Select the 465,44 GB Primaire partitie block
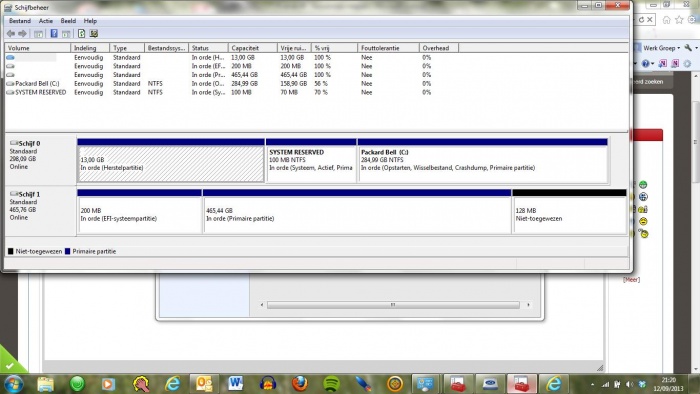 (x=357, y=212)
